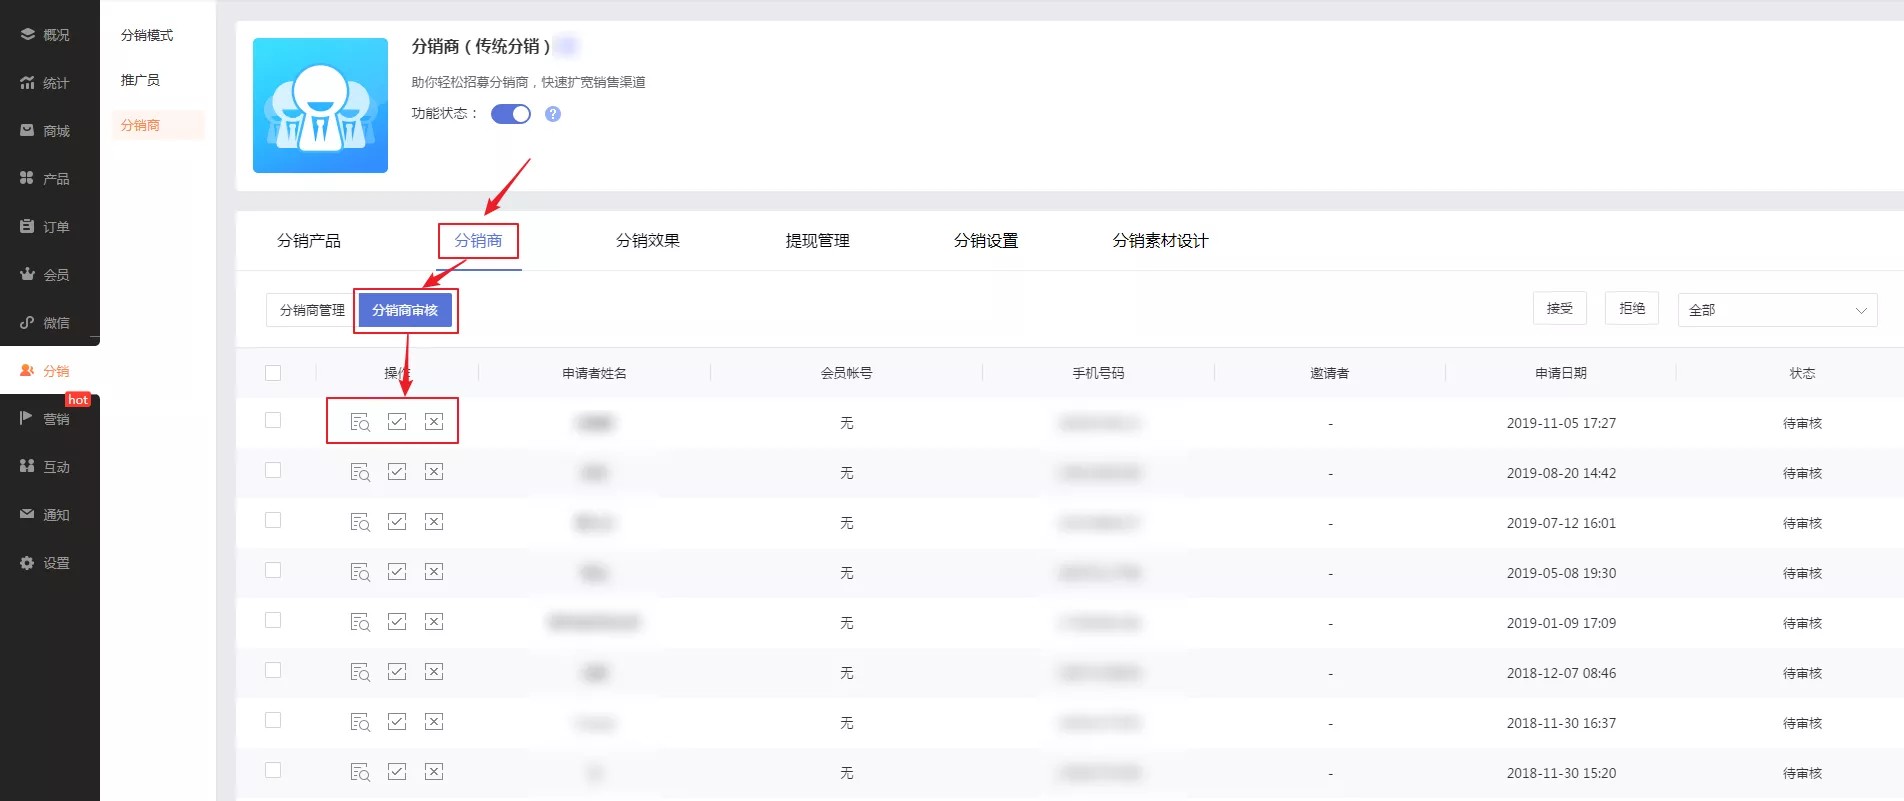The height and width of the screenshot is (801, 1904).
Task: Tick the checkbox for the 2019-05-08 19:30 row
Action: (273, 570)
